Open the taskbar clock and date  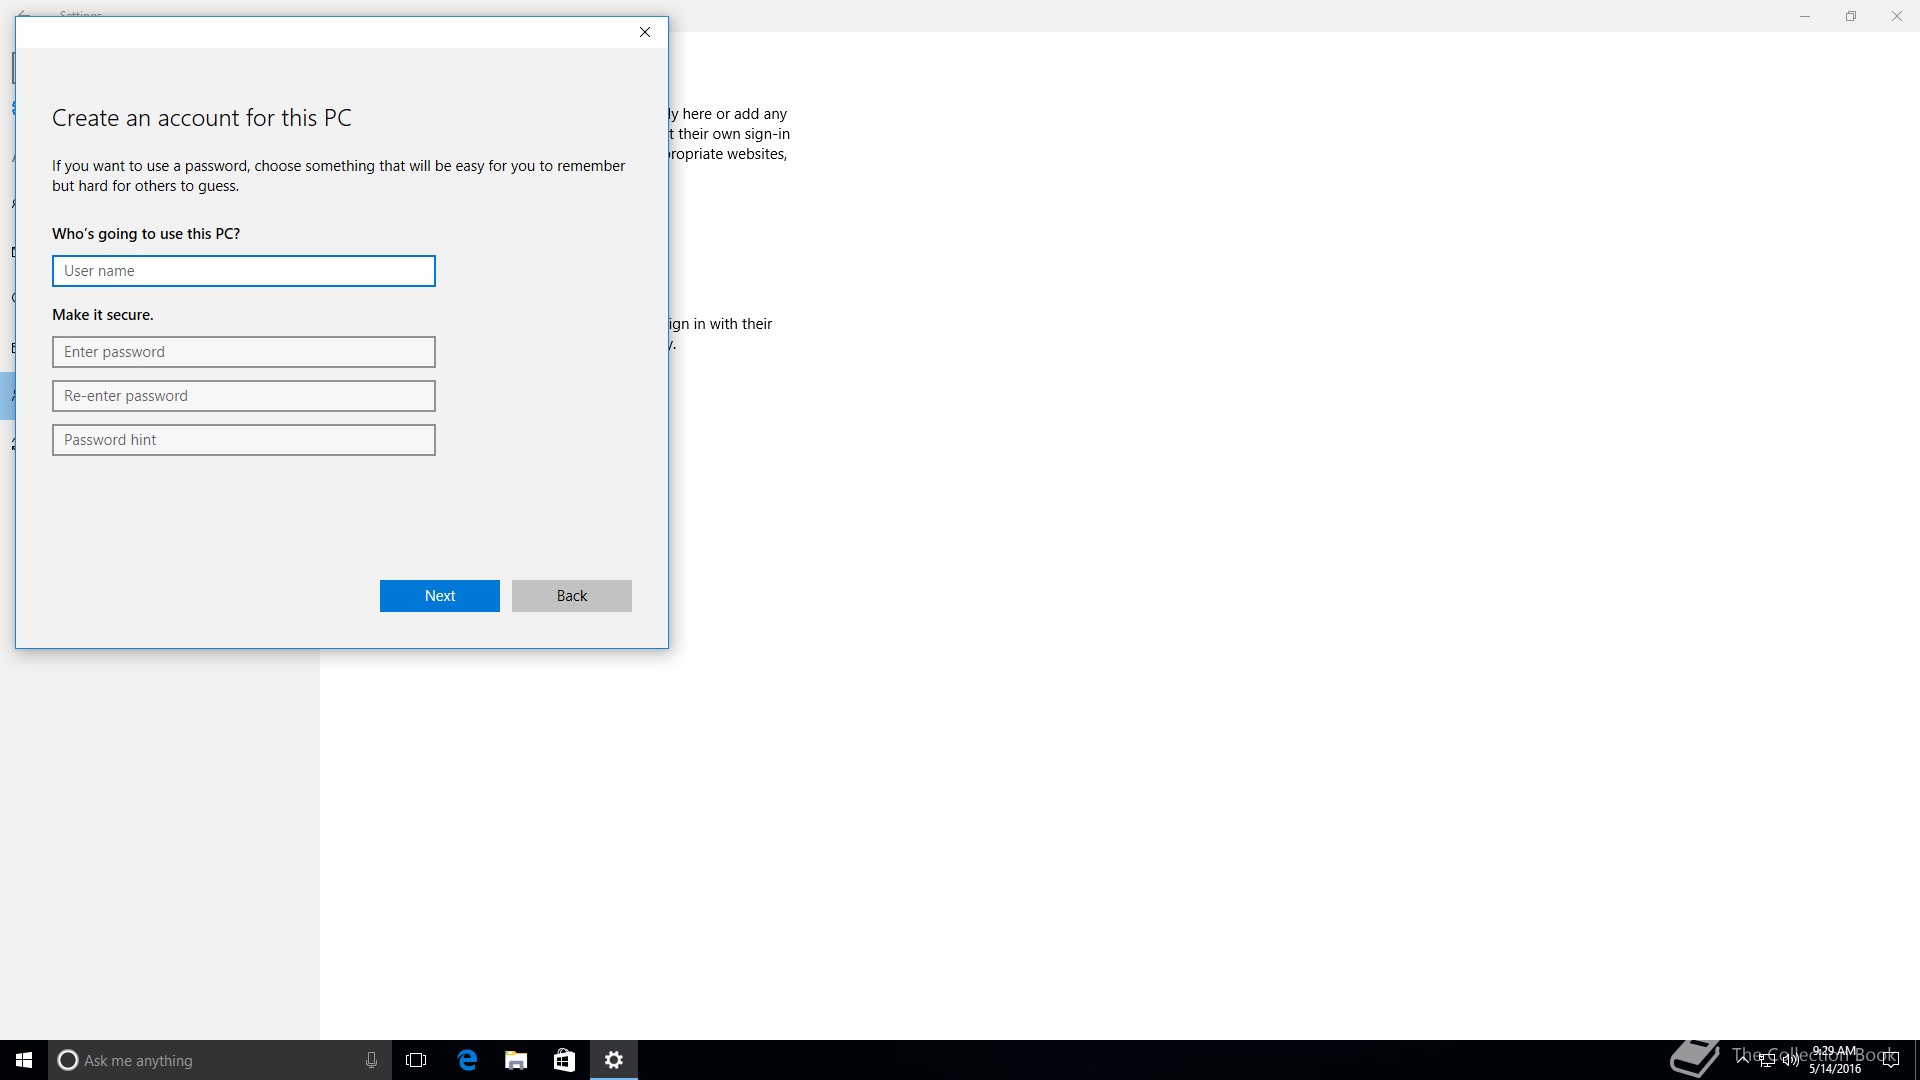(x=1835, y=1060)
